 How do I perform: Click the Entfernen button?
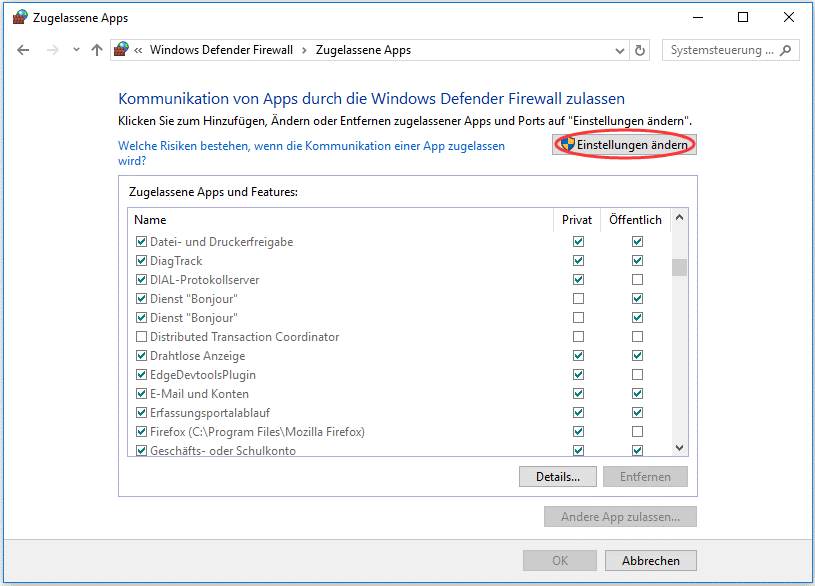645,477
